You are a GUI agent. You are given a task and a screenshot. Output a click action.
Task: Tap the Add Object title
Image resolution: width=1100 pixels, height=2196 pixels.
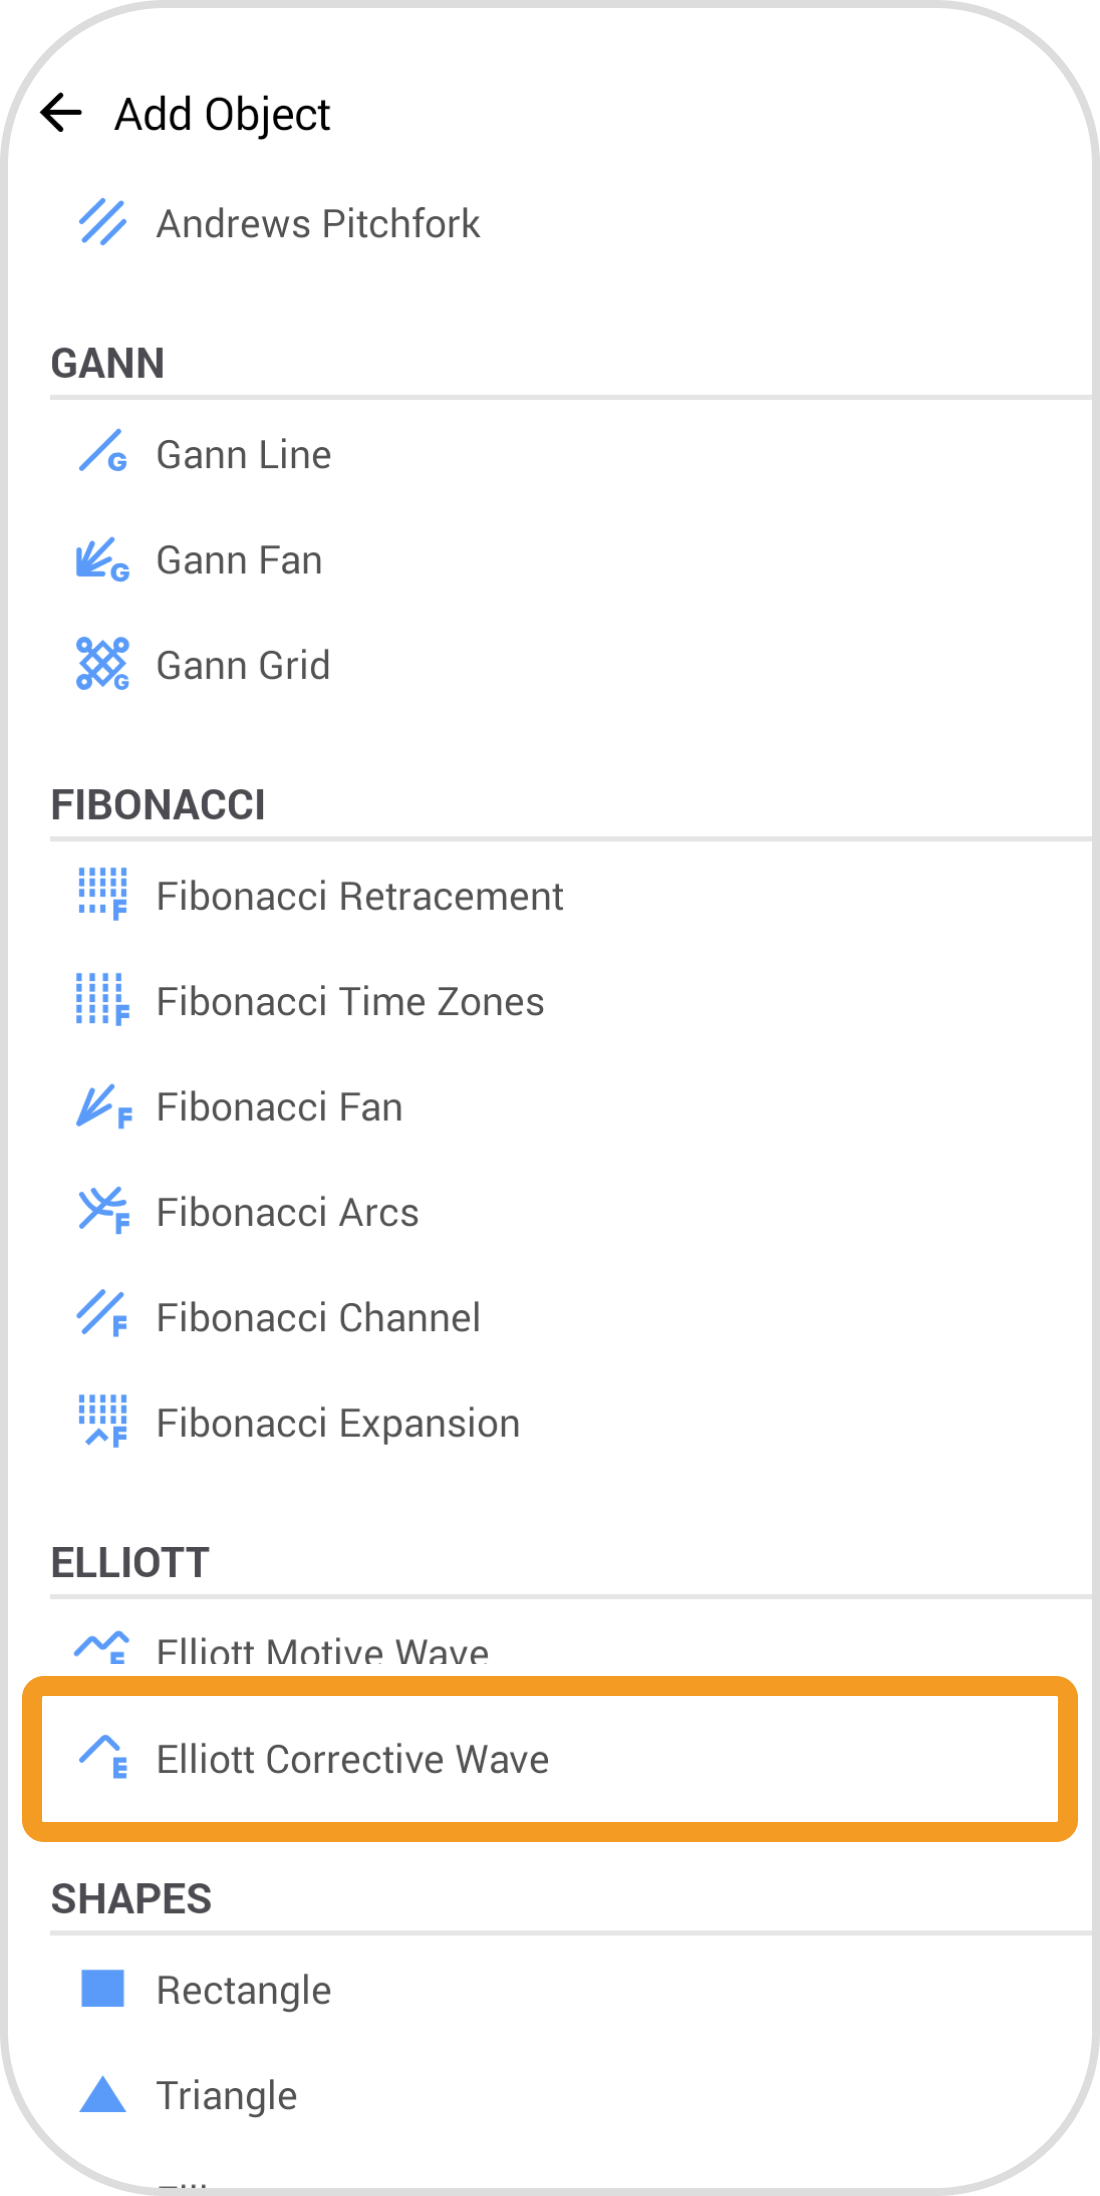(222, 114)
